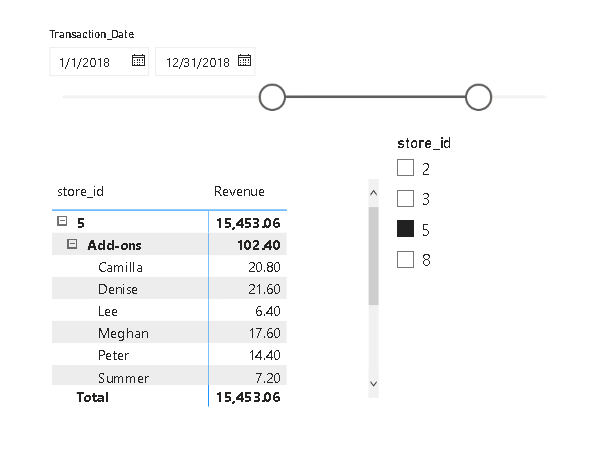Select the Peter row name
This screenshot has width=589, height=450.
[x=113, y=355]
